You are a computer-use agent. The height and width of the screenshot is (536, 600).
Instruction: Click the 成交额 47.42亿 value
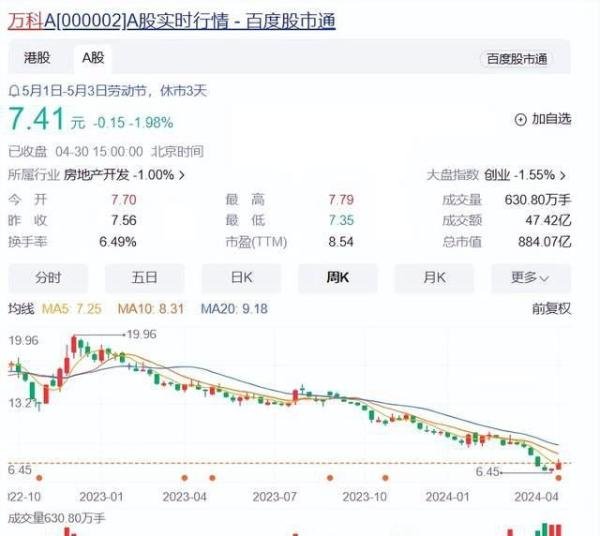click(x=548, y=220)
